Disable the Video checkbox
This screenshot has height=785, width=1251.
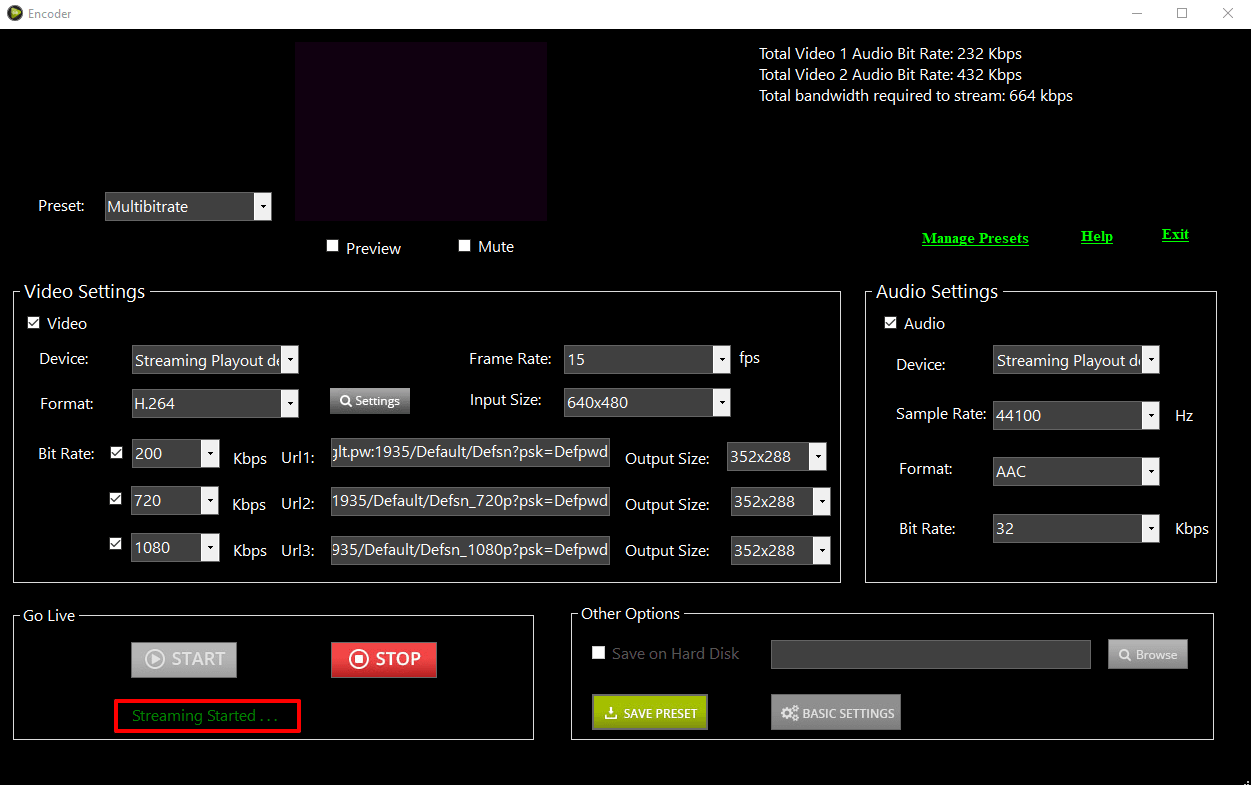point(33,322)
